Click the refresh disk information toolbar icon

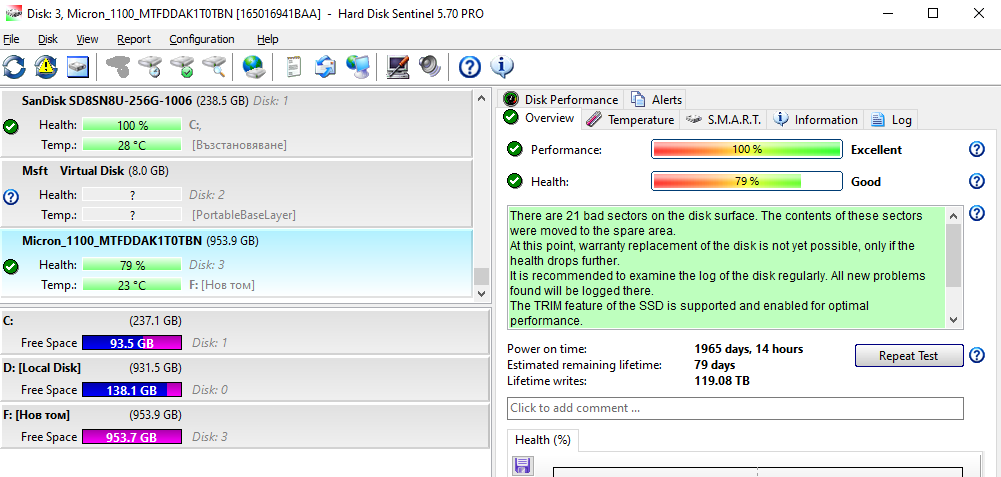(x=15, y=67)
